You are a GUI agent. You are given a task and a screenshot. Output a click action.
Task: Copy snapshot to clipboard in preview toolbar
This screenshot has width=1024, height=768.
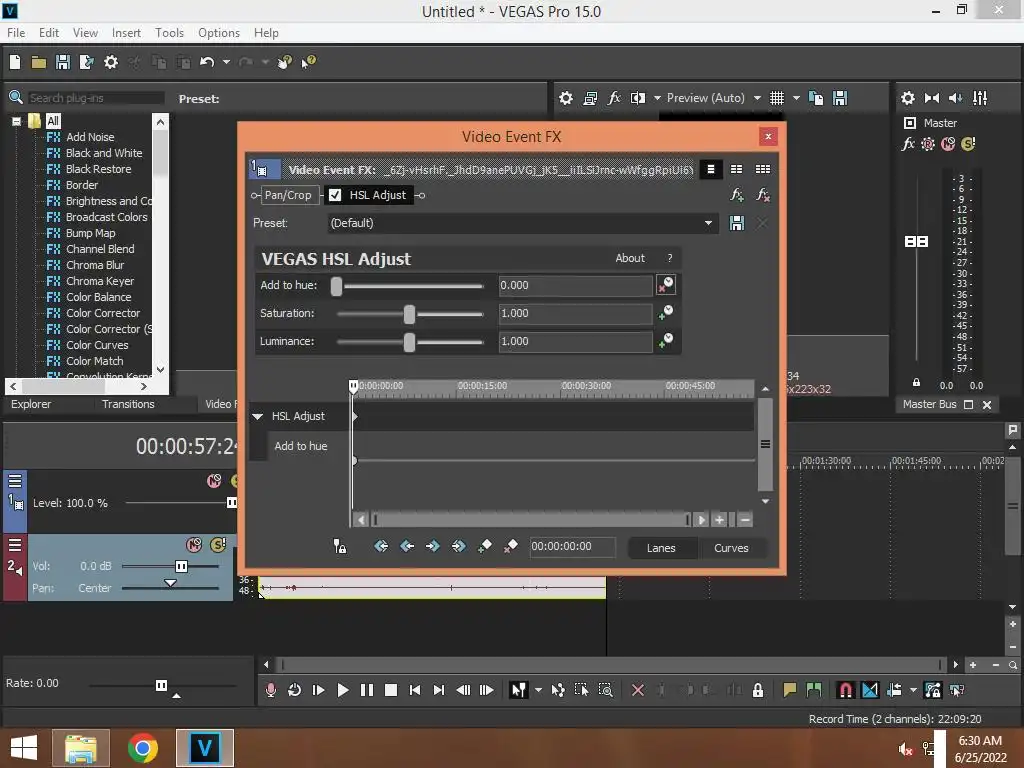pyautogui.click(x=816, y=98)
